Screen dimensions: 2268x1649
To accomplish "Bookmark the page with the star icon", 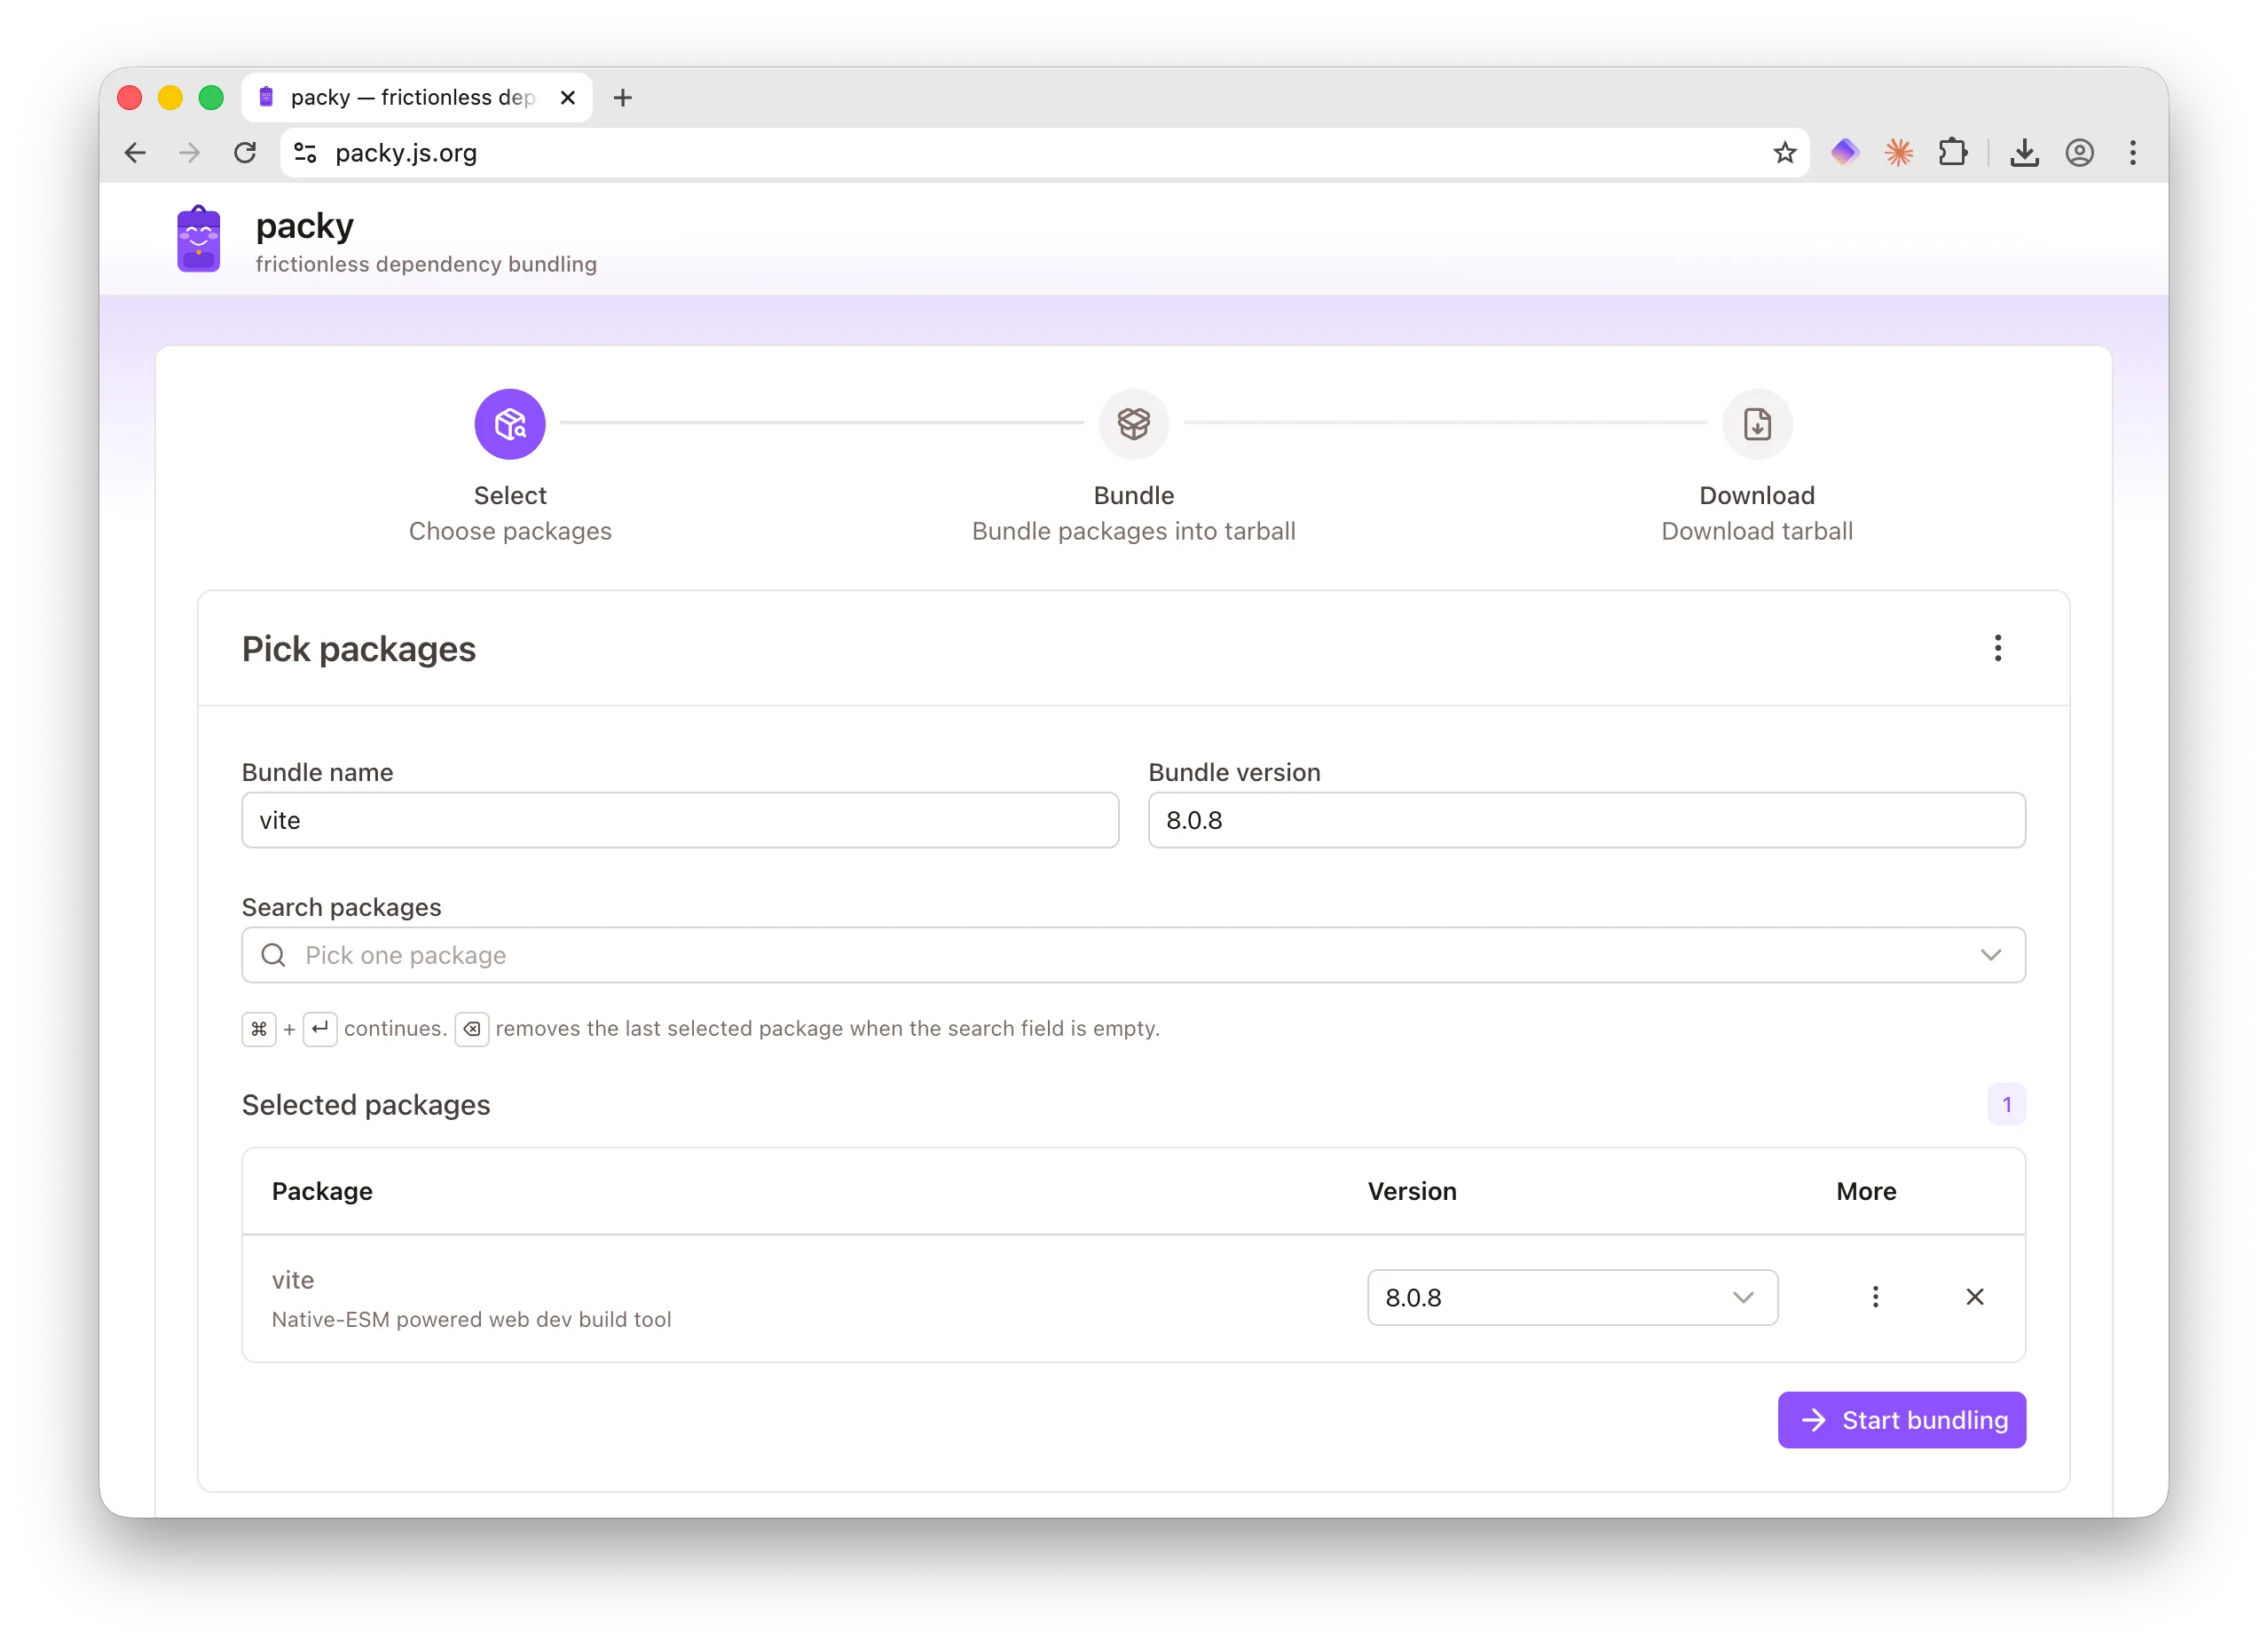I will [x=1785, y=152].
